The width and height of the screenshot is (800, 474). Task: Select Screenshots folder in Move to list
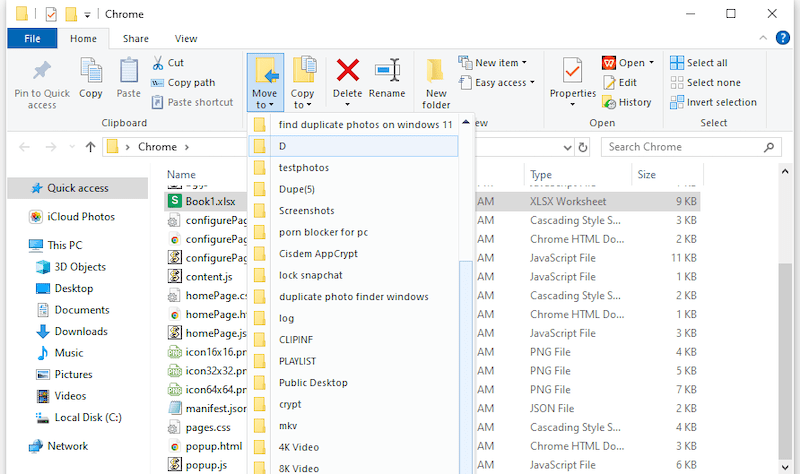pyautogui.click(x=306, y=211)
